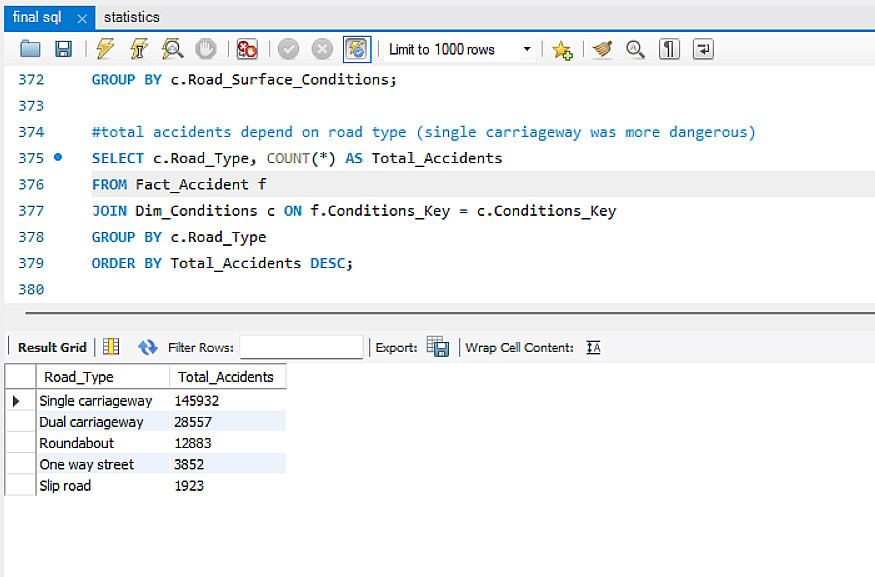Toggle stop-on-error script execution icon
The image size is (875, 577).
point(247,49)
